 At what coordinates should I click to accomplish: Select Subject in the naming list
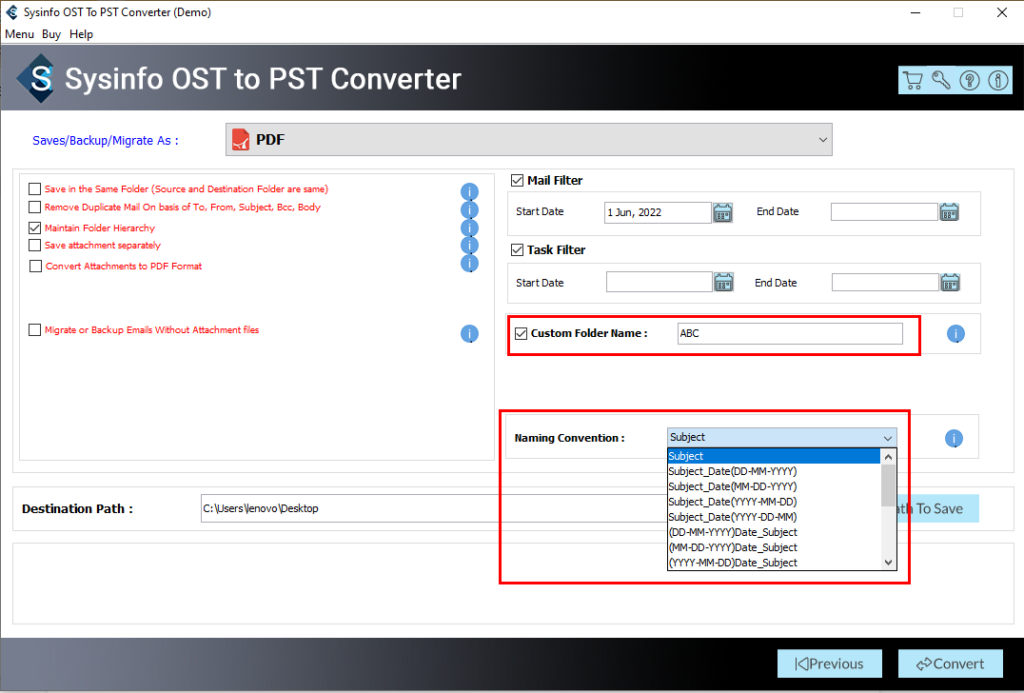tap(774, 456)
